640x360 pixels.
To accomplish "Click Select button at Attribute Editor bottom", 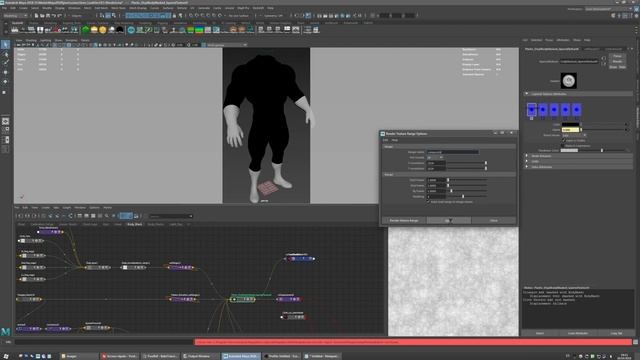I will [540, 333].
